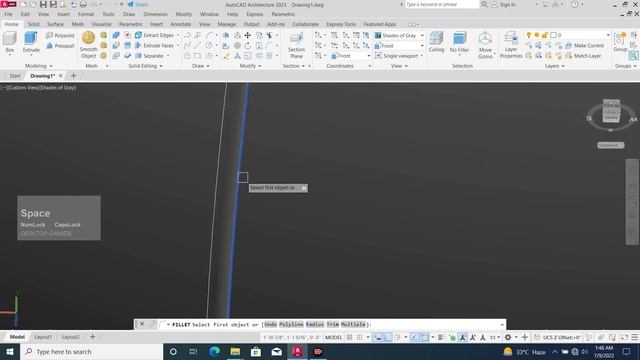Image resolution: width=640 pixels, height=360 pixels.
Task: Switch to the Layout1 tab
Action: 43,337
